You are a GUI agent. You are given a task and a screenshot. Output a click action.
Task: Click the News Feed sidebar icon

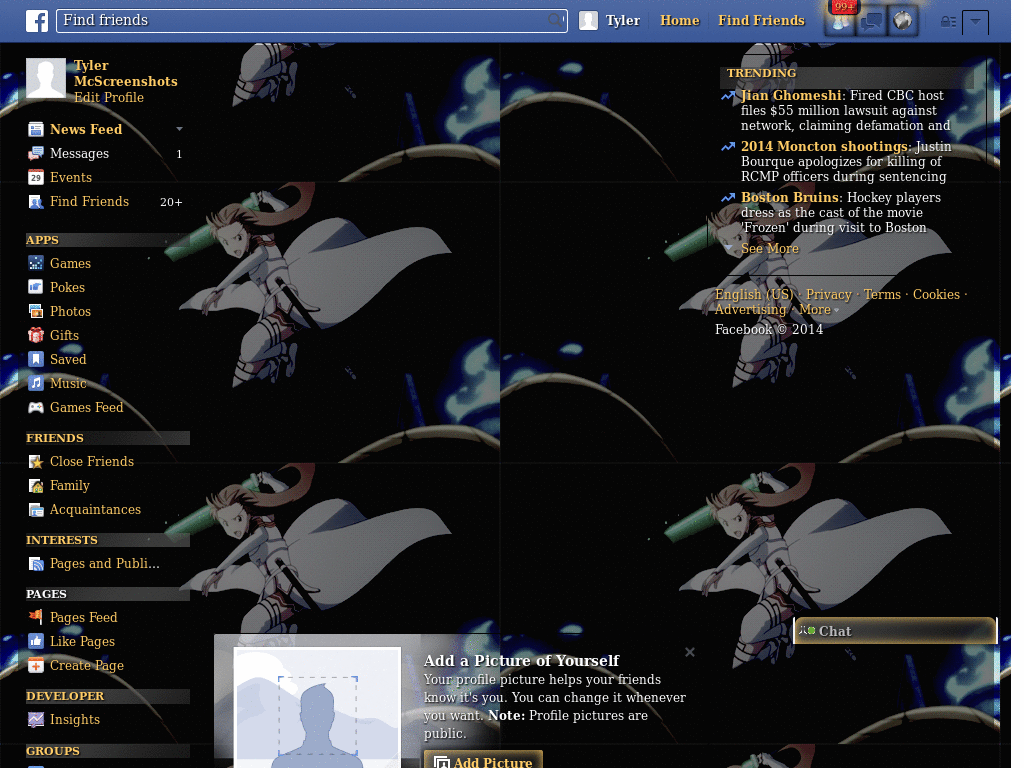[x=36, y=129]
